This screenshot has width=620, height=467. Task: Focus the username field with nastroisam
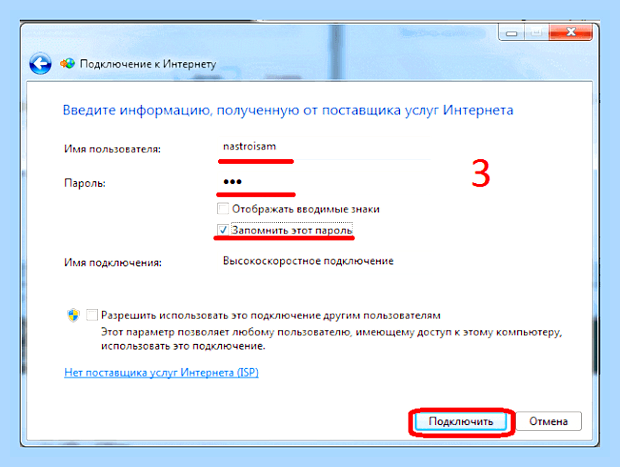click(324, 147)
